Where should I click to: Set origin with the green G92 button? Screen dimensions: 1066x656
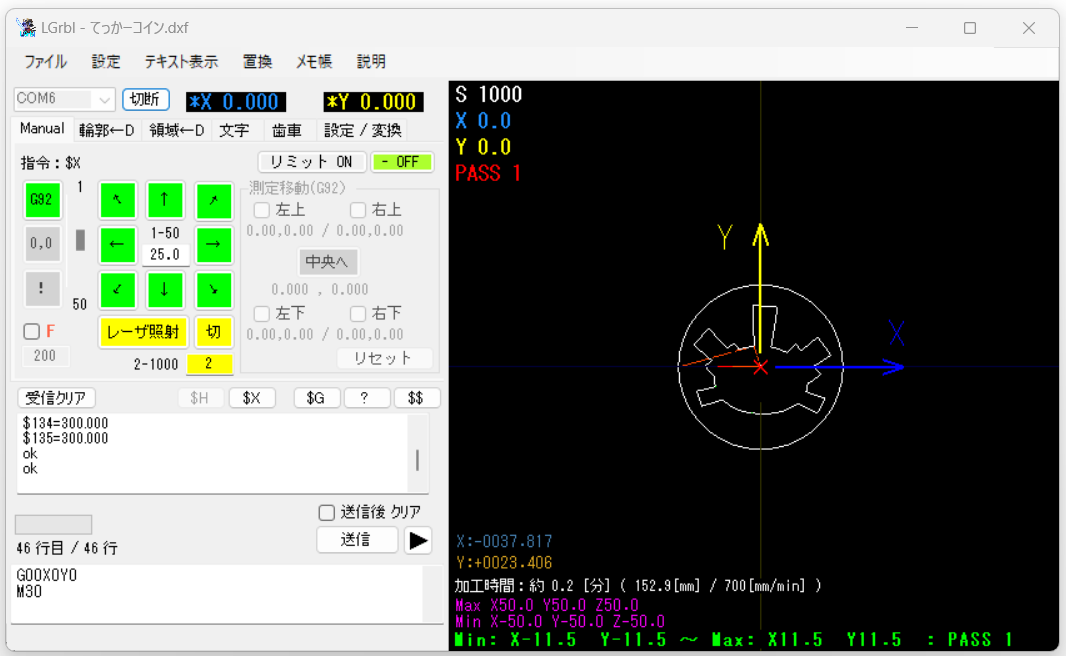[42, 200]
